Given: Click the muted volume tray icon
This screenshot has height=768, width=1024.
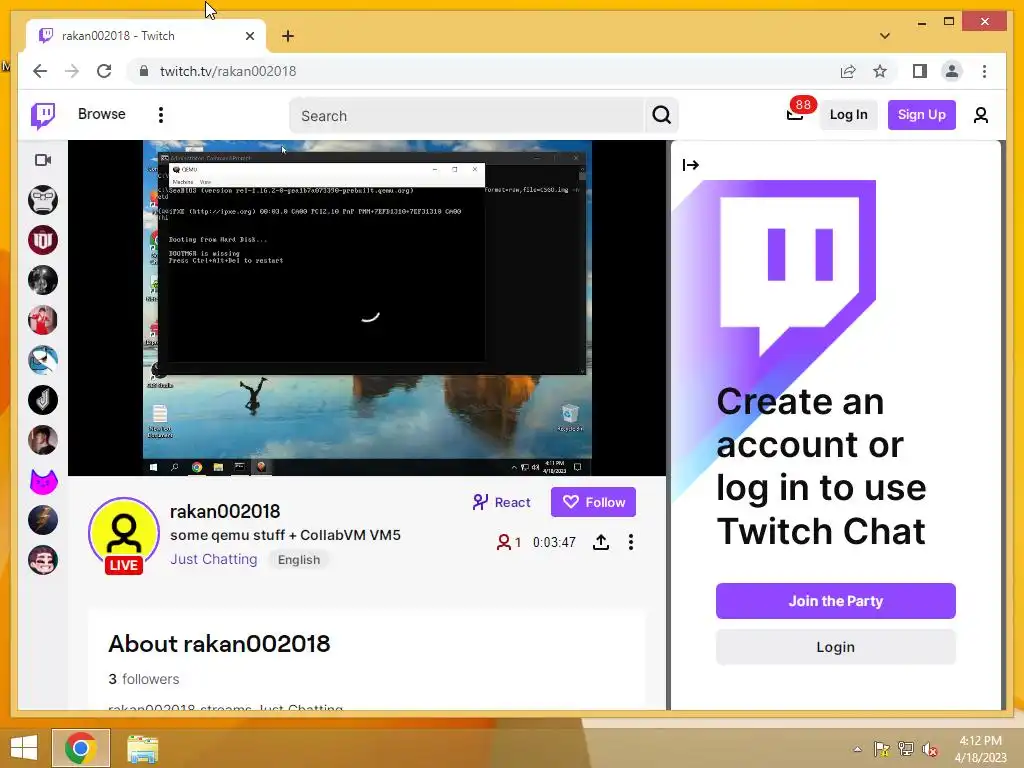Looking at the screenshot, I should tap(929, 749).
